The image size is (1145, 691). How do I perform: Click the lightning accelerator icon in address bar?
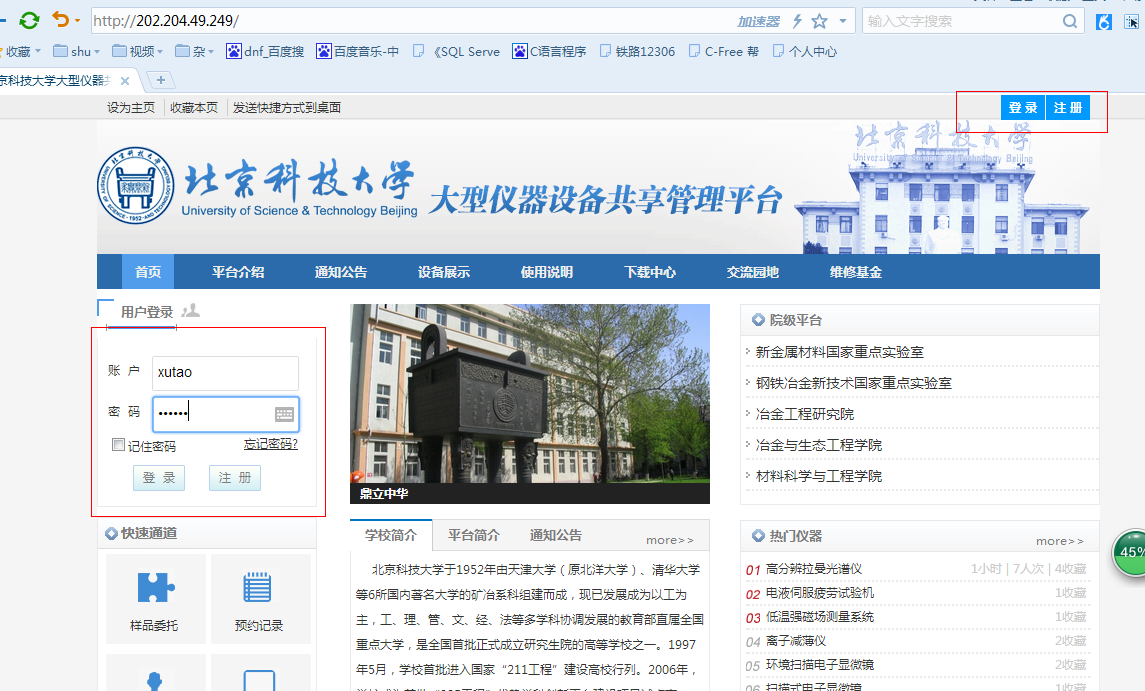point(797,21)
